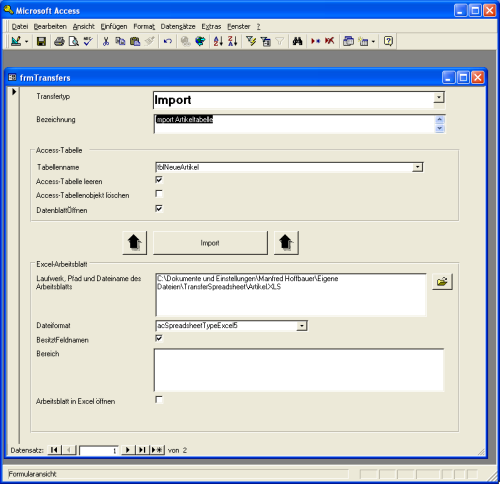Toggle Access-Tabelle leeren checkbox
The height and width of the screenshot is (484, 500).
point(159,180)
